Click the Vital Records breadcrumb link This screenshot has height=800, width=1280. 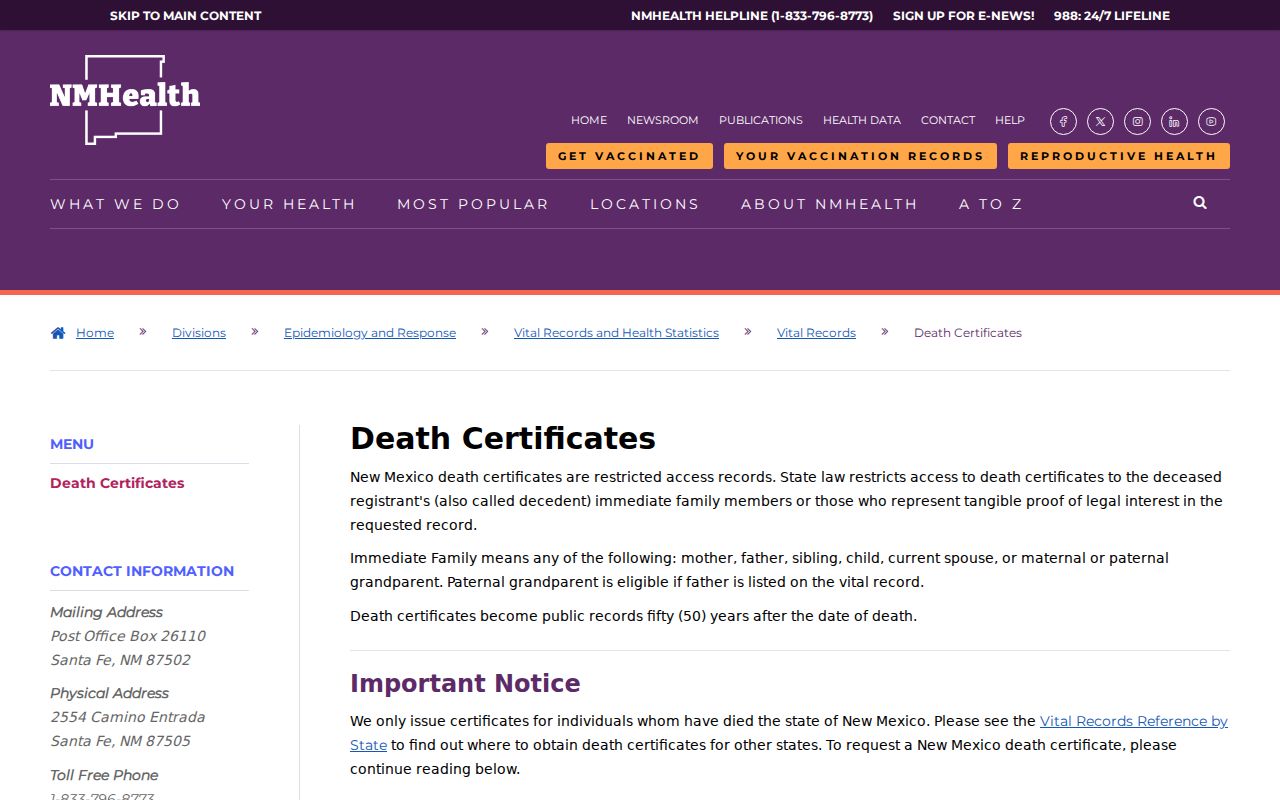[x=816, y=333]
